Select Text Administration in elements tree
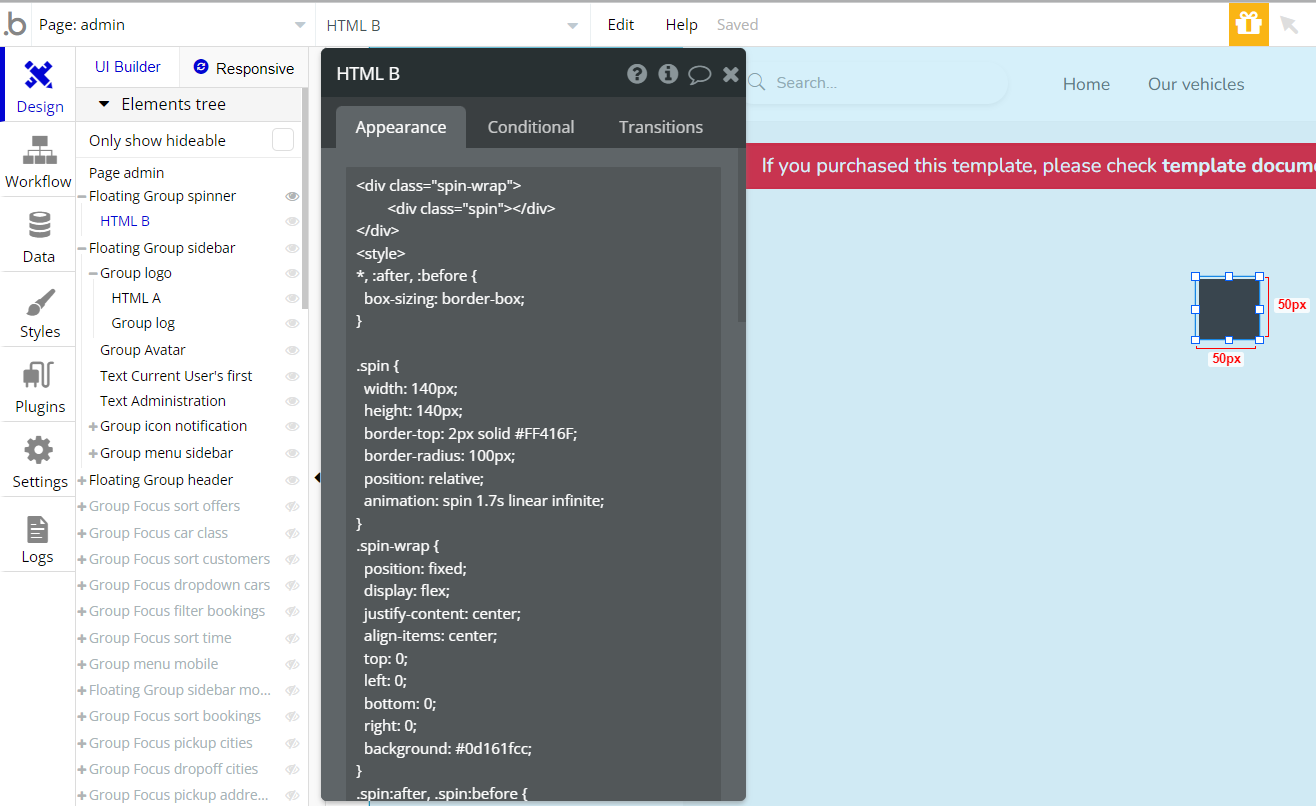The height and width of the screenshot is (806, 1316). [162, 401]
